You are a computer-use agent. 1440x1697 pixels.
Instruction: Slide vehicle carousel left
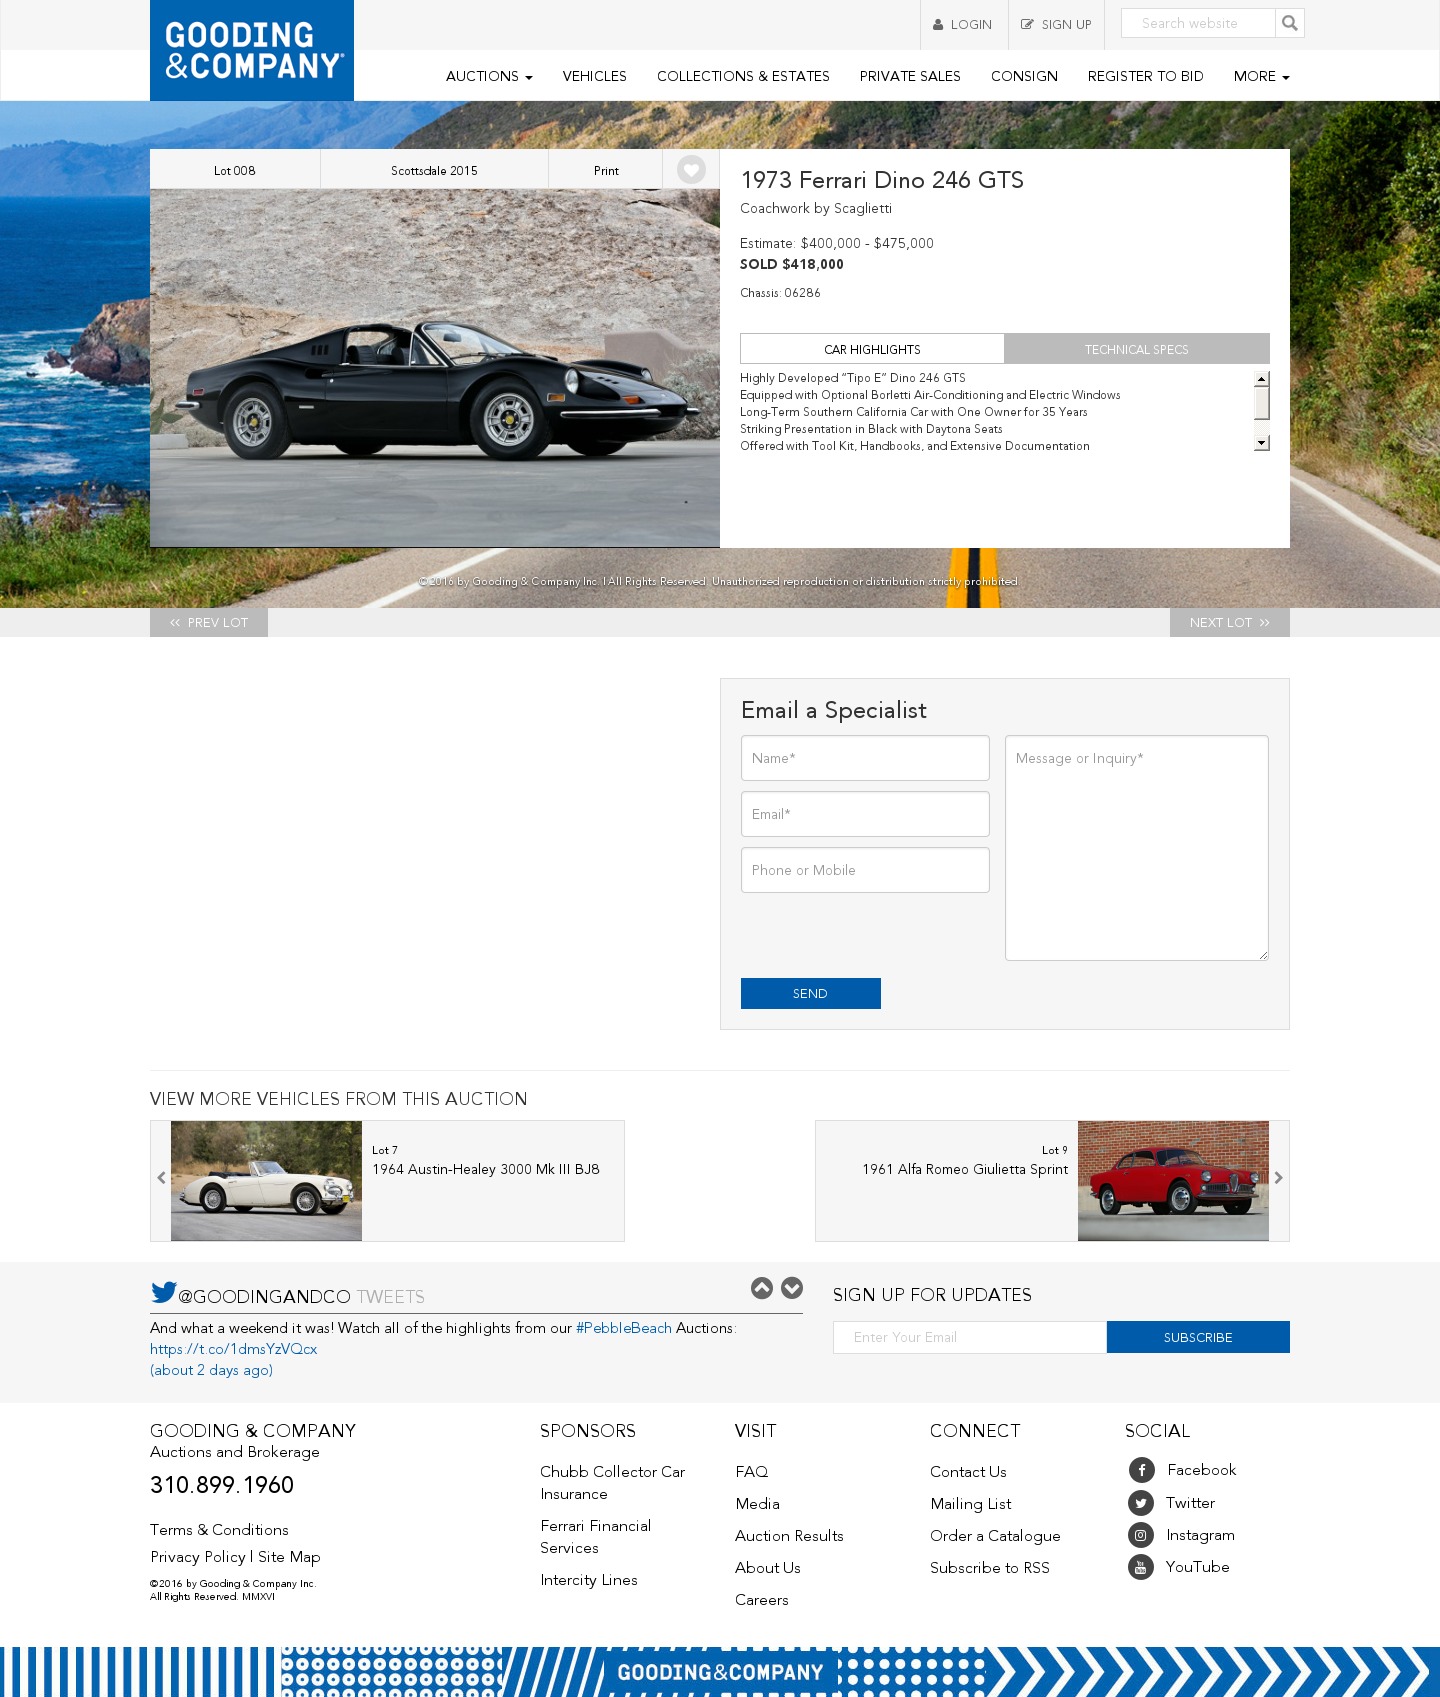(x=161, y=1178)
